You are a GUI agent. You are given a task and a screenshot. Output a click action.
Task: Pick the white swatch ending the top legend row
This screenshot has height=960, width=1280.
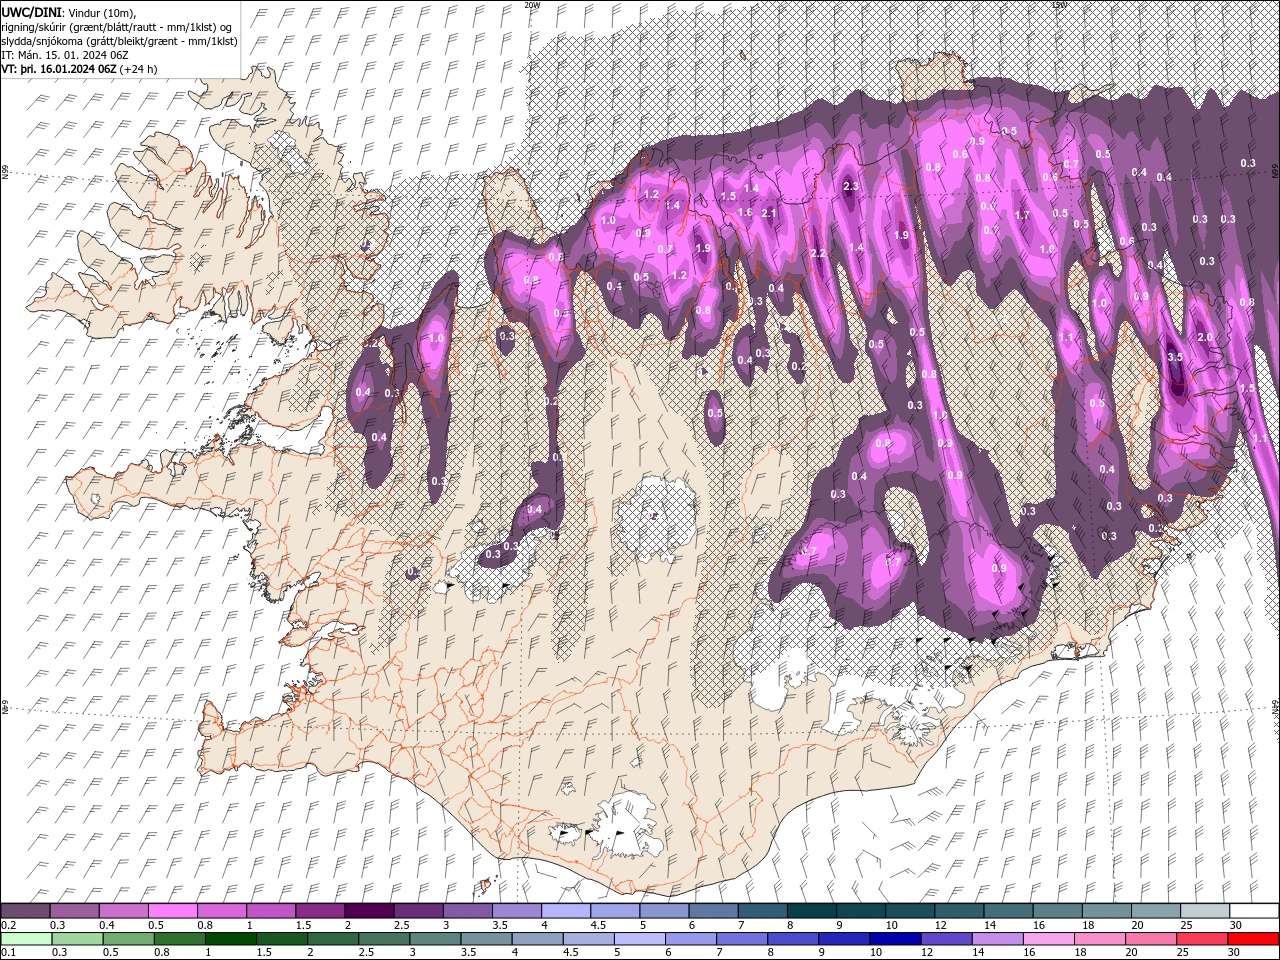1254,911
